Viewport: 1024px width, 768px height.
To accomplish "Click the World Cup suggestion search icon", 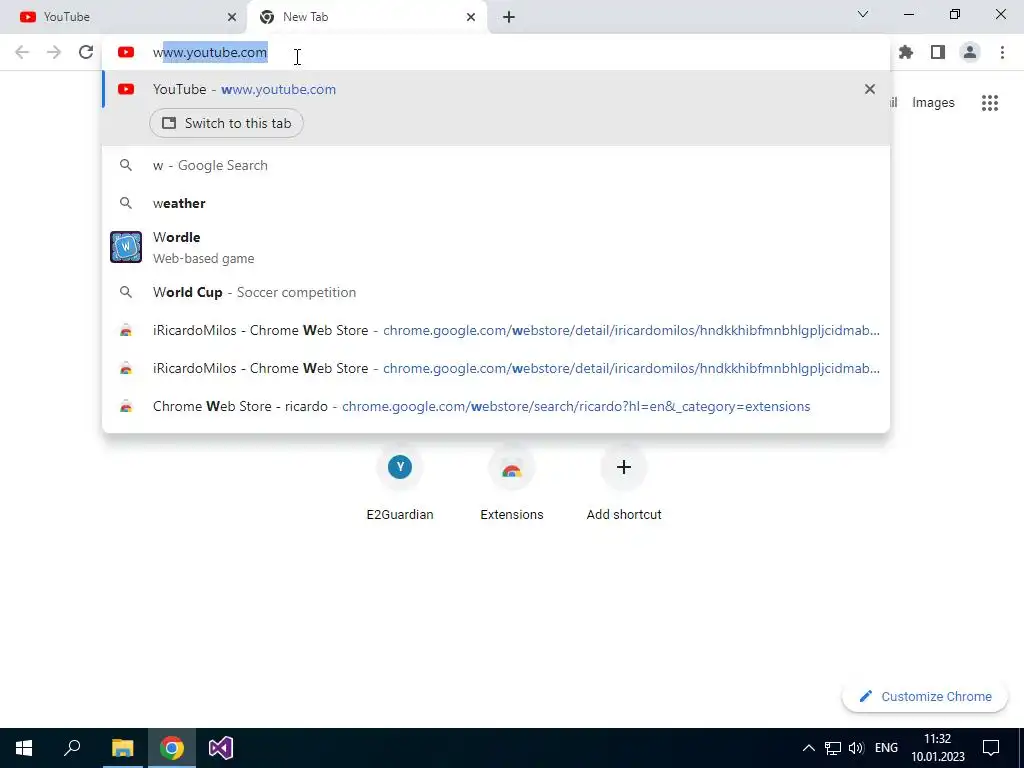I will pyautogui.click(x=126, y=292).
